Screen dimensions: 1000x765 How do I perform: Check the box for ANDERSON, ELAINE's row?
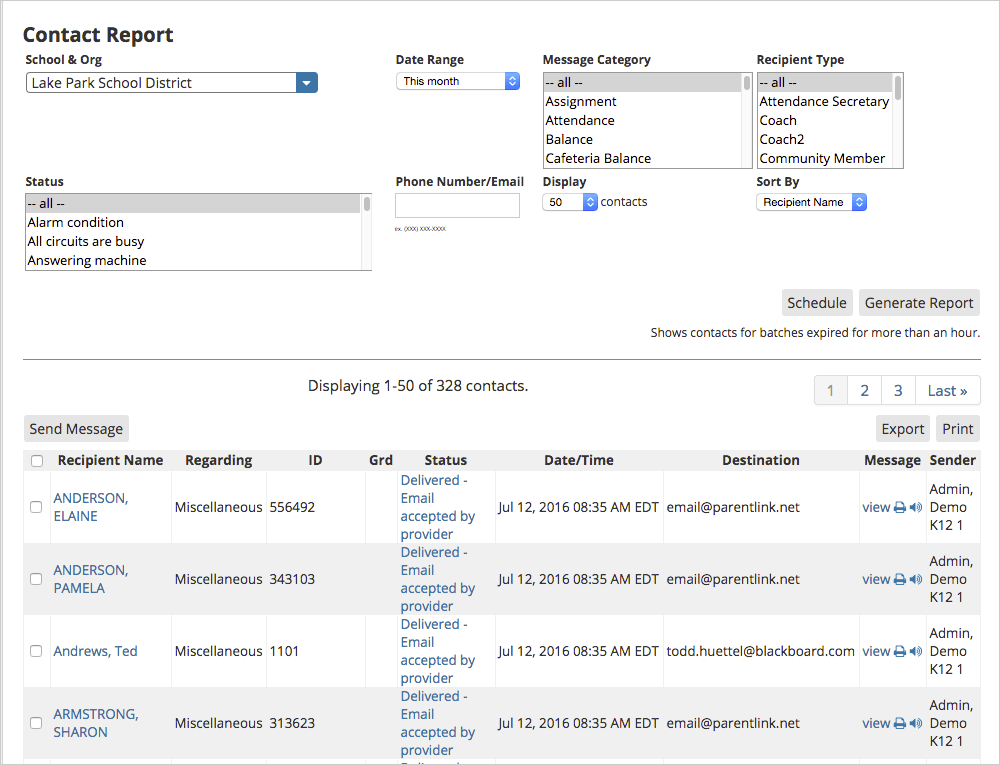36,507
